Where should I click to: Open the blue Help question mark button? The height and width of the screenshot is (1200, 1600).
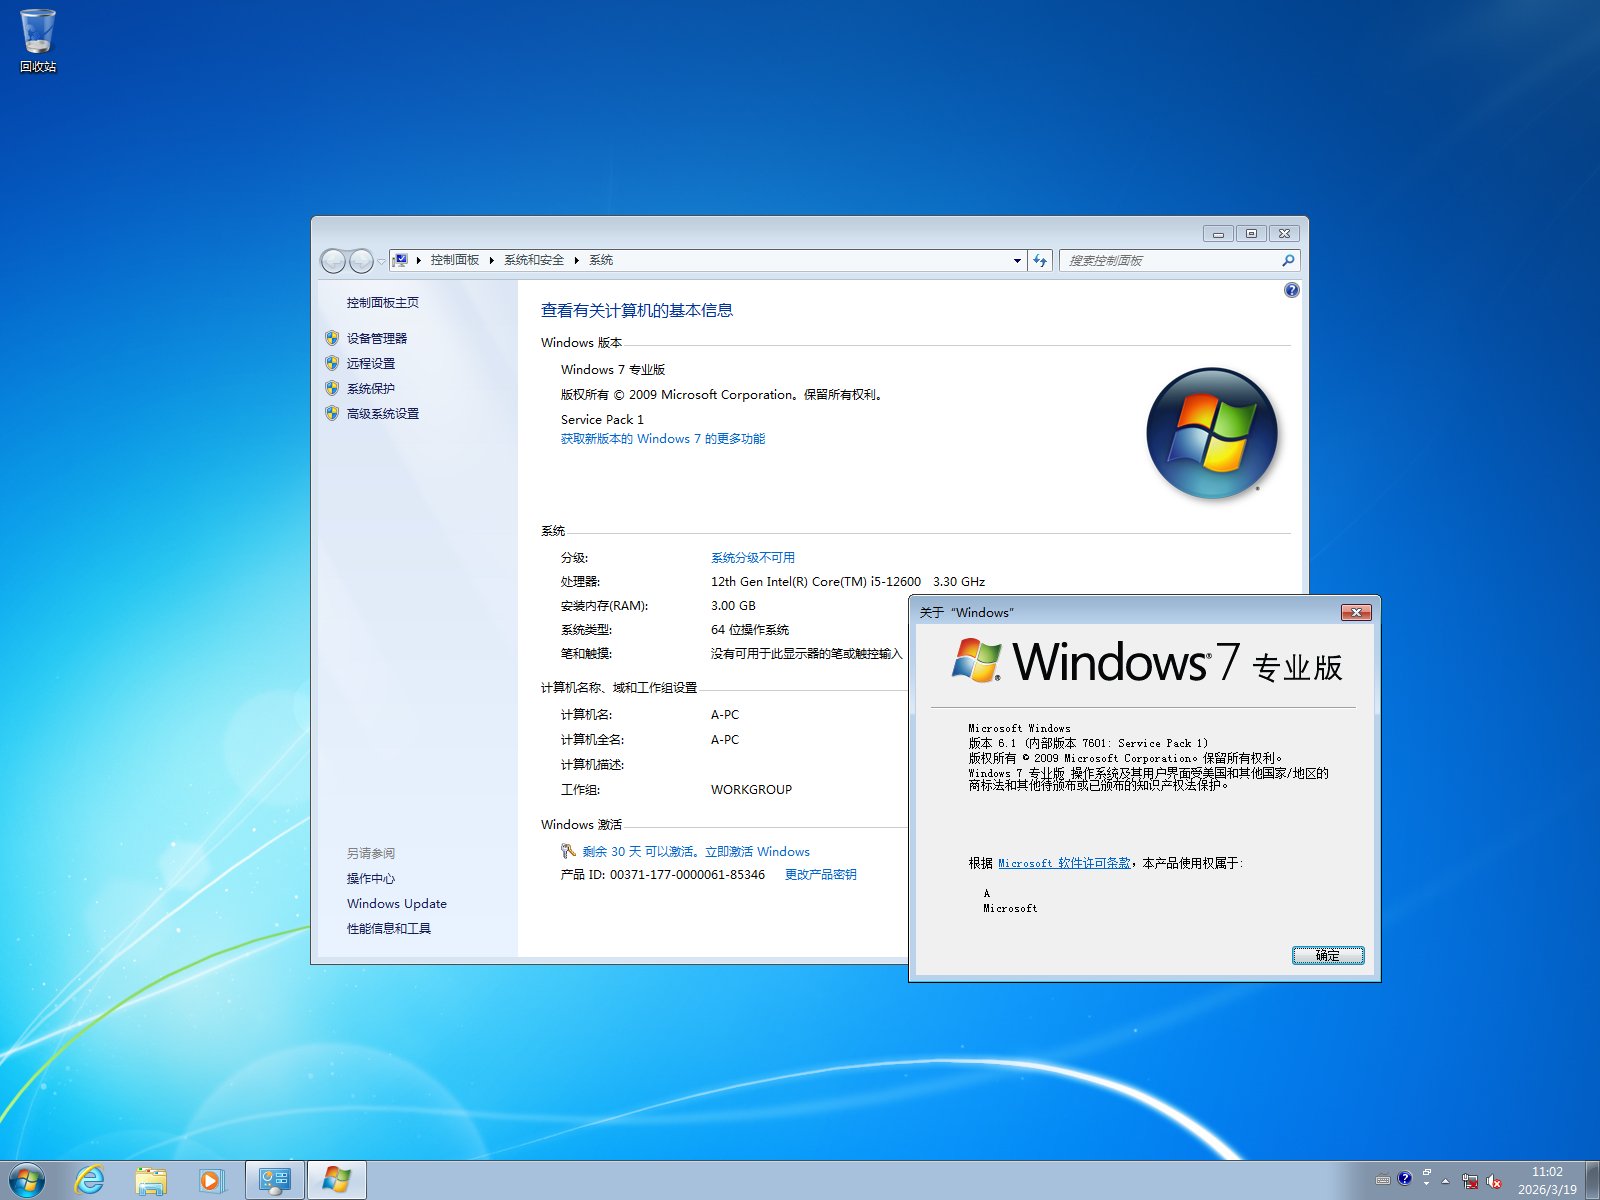pos(1292,290)
